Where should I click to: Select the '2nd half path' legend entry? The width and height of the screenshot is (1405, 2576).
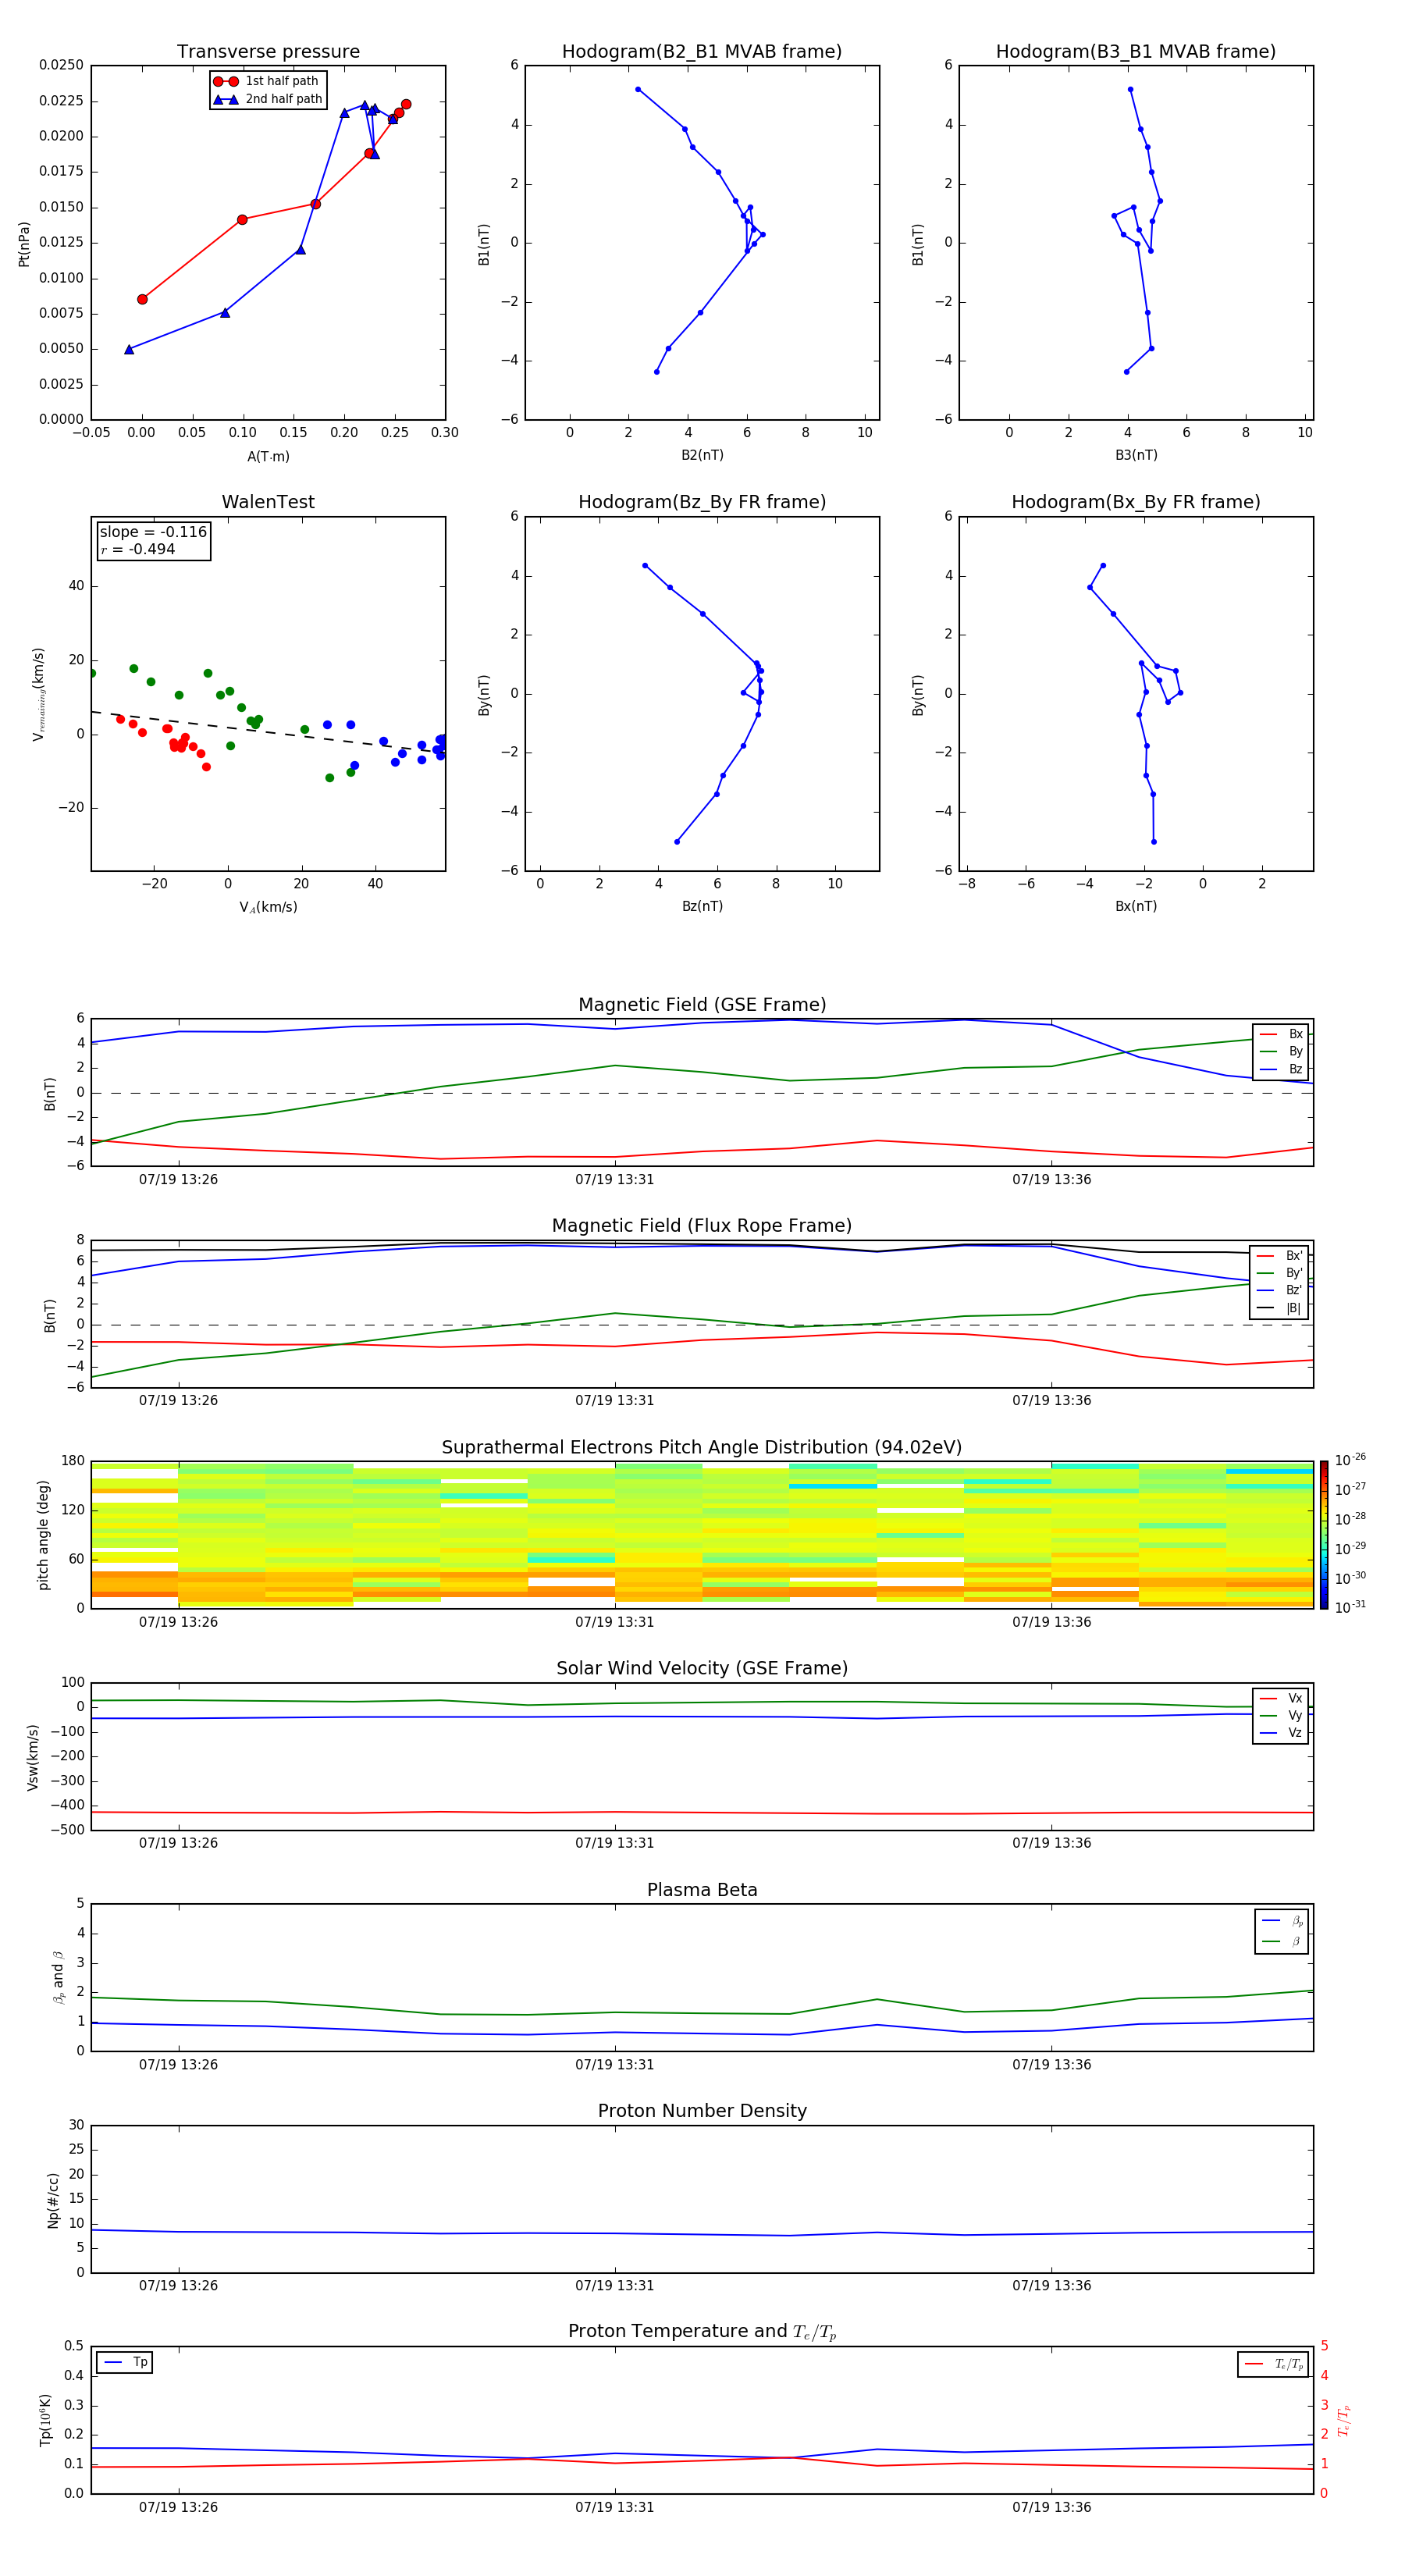268,99
